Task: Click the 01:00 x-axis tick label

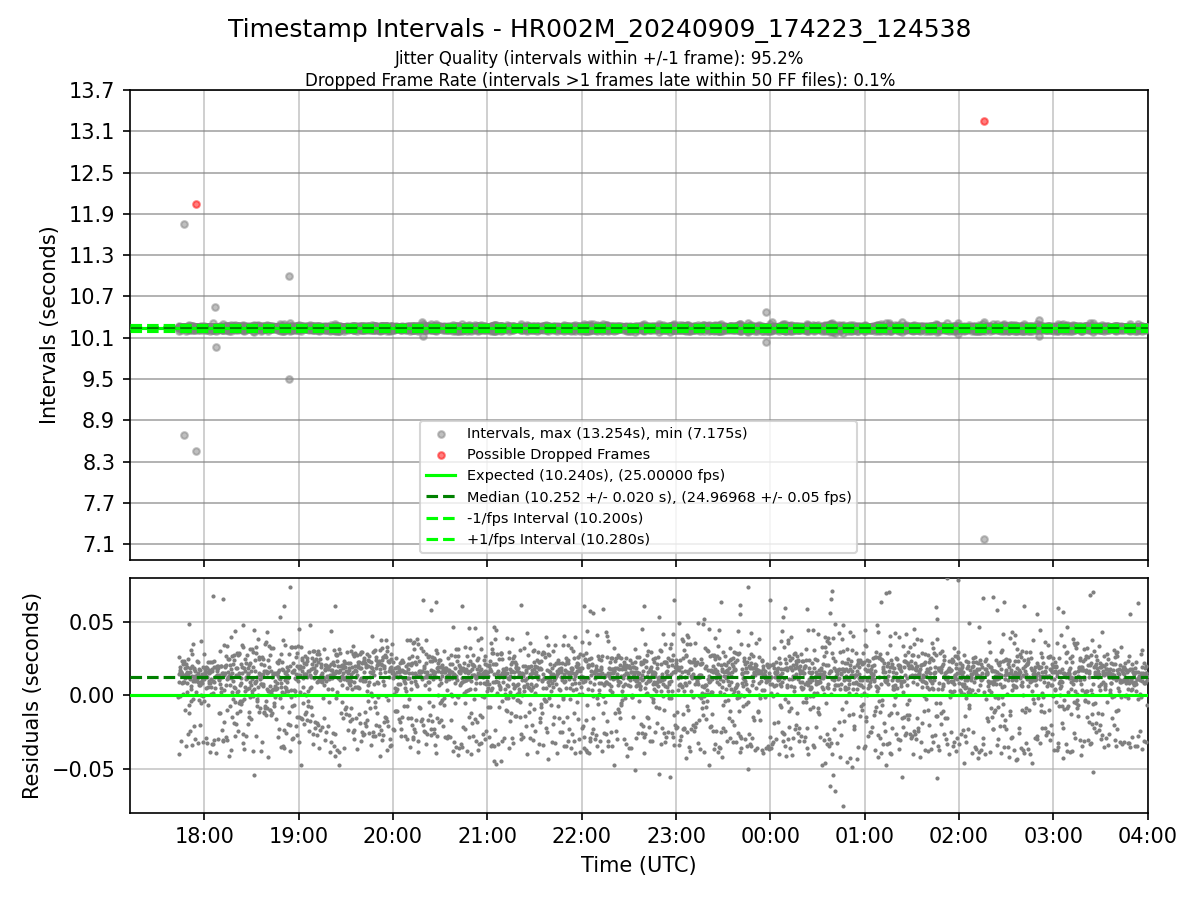Action: click(864, 836)
